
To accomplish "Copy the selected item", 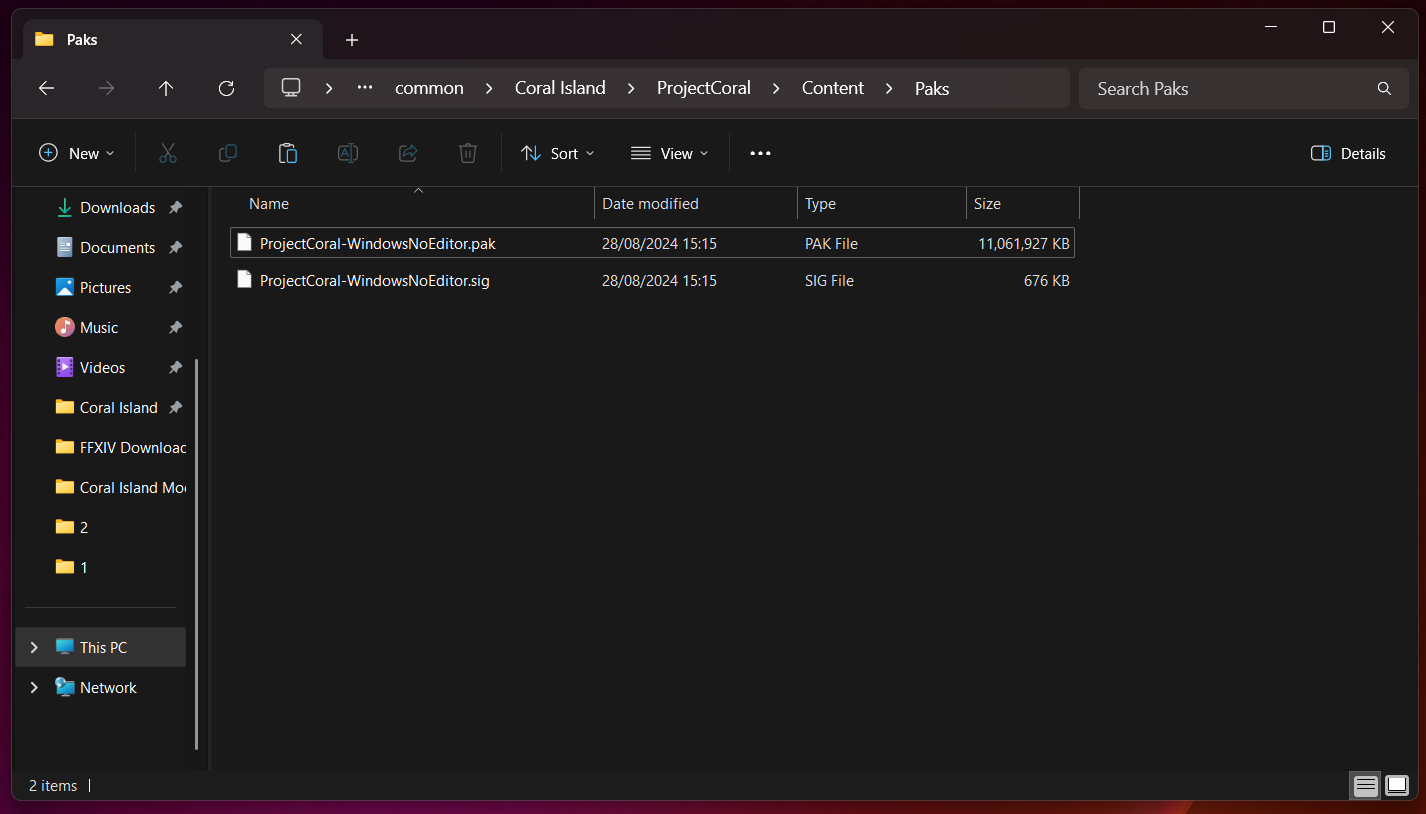I will pyautogui.click(x=228, y=153).
